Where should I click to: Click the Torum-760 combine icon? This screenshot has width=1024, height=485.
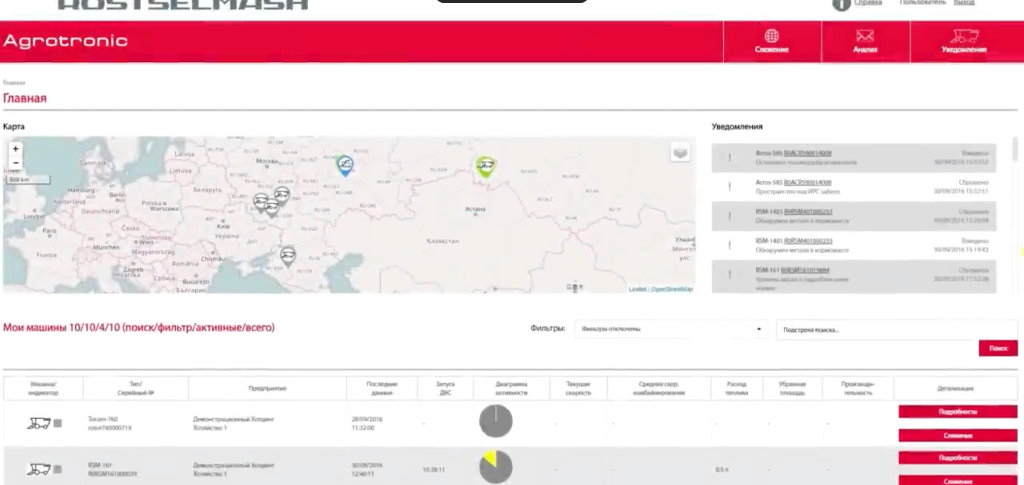(x=38, y=423)
